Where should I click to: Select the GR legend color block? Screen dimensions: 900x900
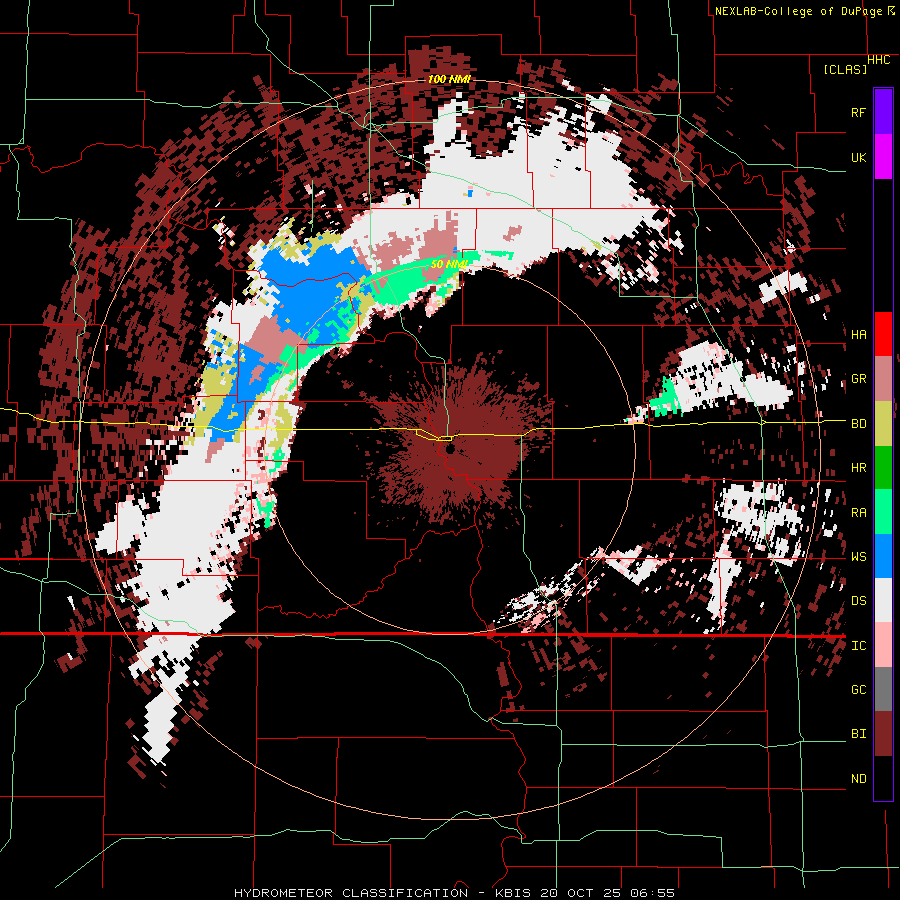[x=883, y=379]
